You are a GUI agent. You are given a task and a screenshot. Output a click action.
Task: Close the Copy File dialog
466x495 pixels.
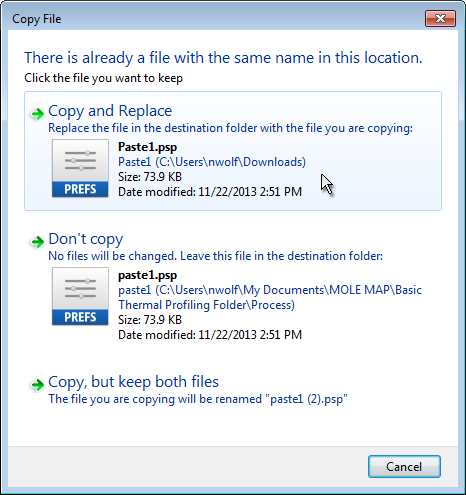point(440,19)
